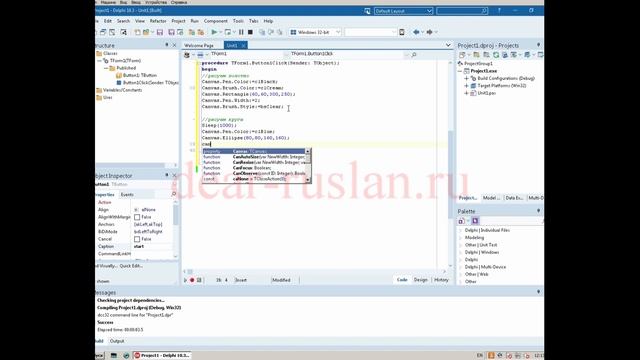Screen dimensions: 640x360
Task: Expand Target Platforms (Win32) node
Action: click(467, 86)
